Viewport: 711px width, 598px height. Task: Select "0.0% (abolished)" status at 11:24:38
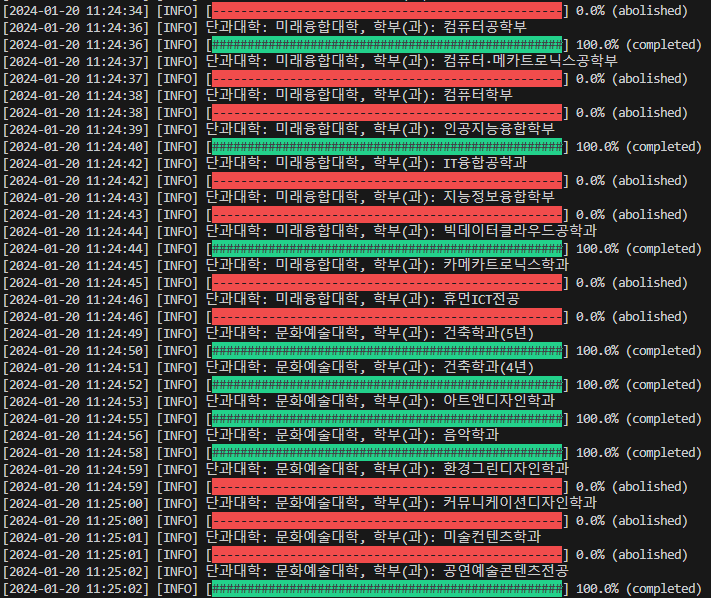coord(632,112)
